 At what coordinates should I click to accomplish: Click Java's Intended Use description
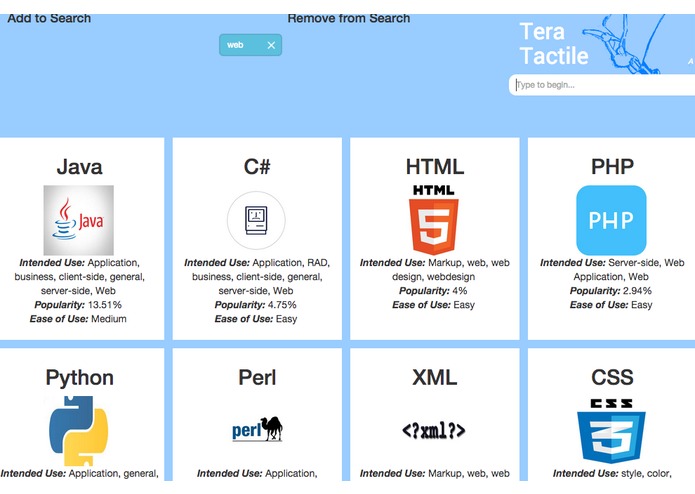tap(79, 276)
